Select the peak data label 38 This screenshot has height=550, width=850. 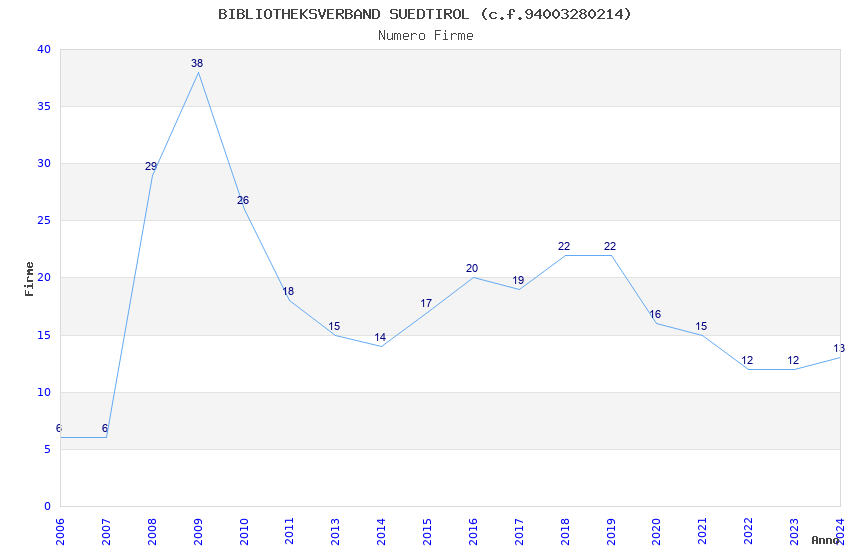point(197,63)
